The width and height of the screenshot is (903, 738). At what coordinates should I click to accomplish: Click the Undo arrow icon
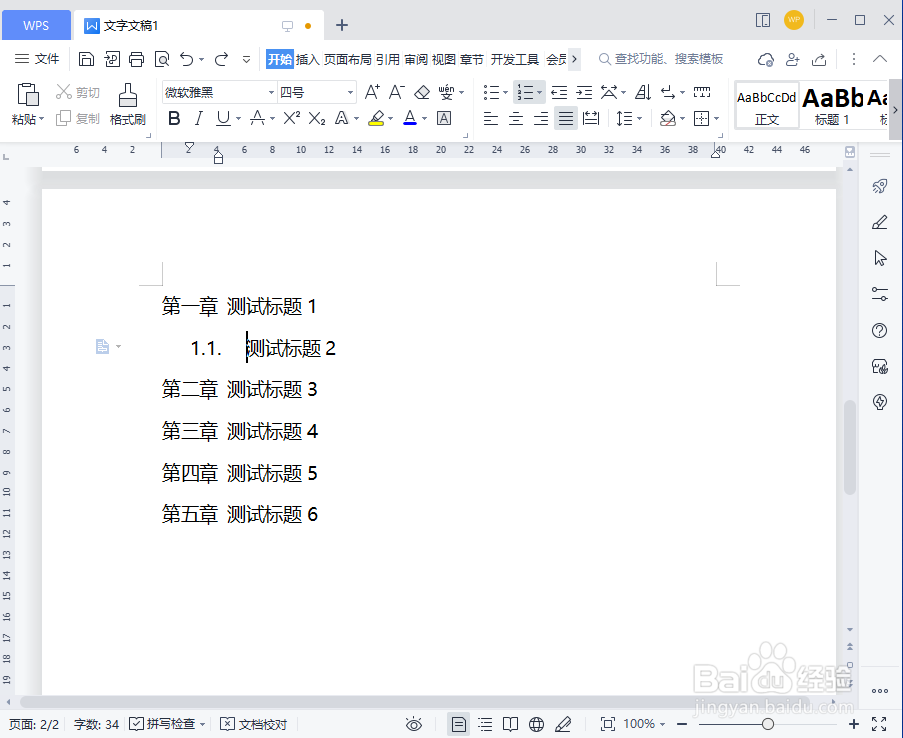187,59
